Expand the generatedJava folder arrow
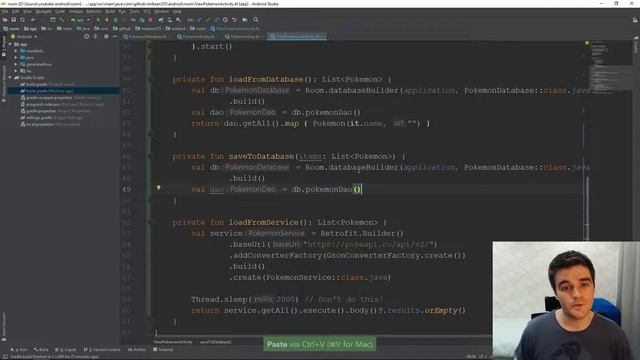640x360 pixels. tap(16, 64)
